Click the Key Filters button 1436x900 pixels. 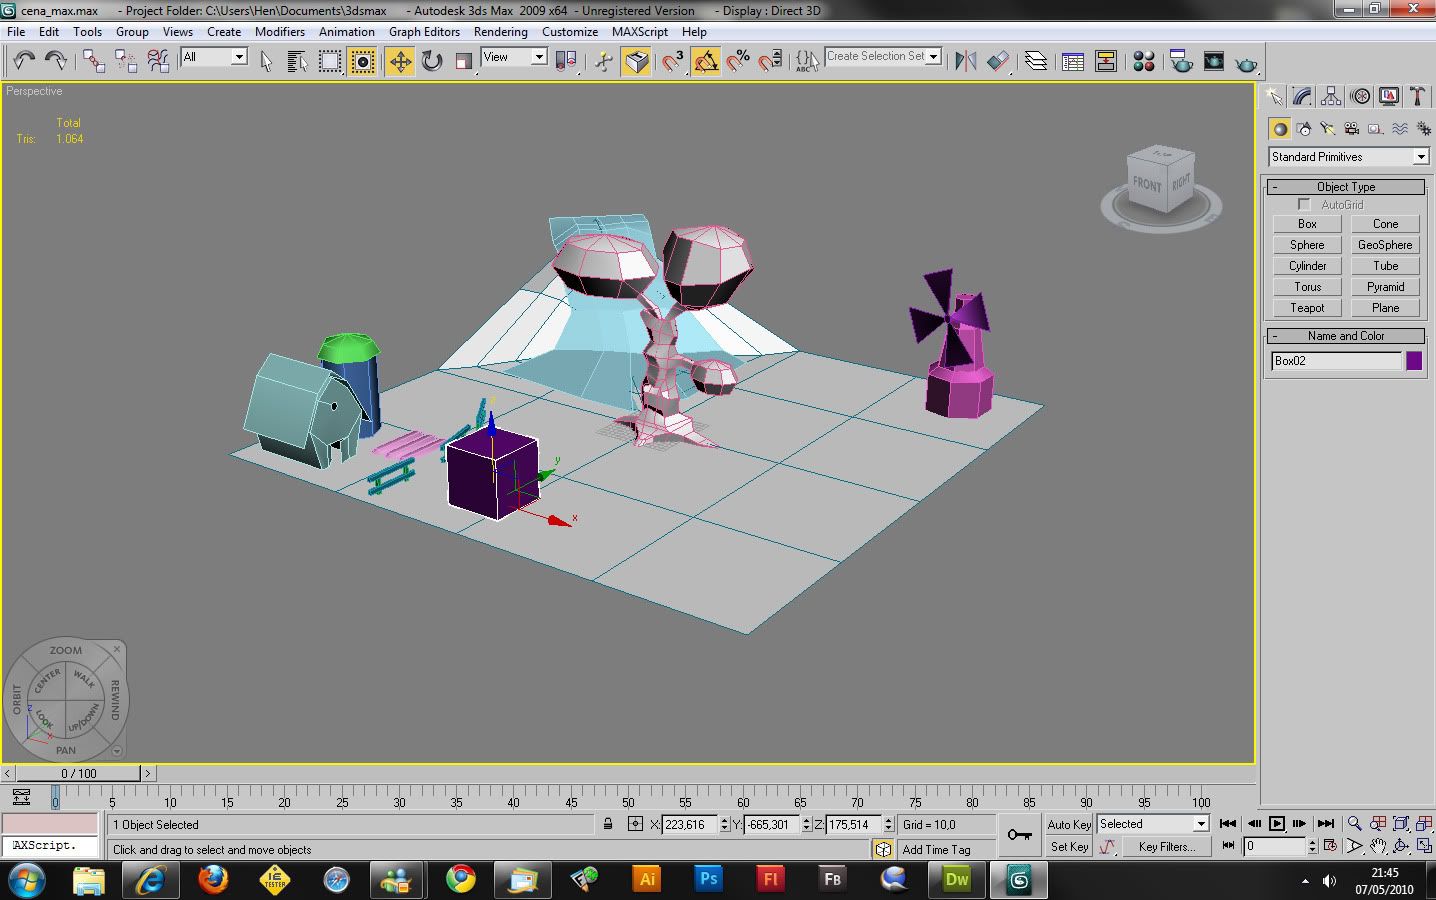point(1166,847)
